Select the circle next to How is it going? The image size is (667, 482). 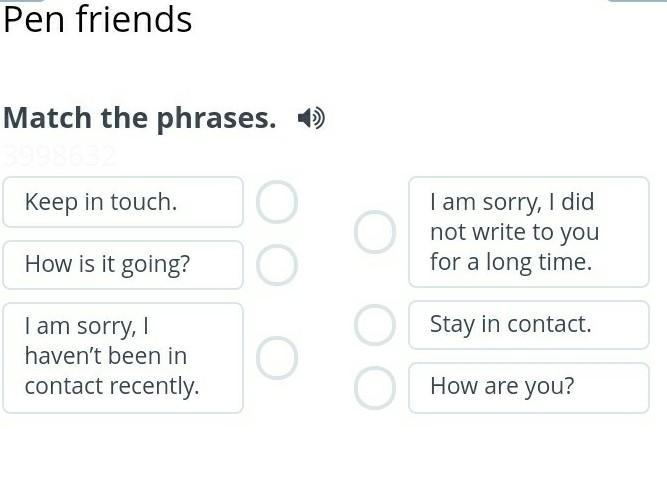click(x=277, y=265)
